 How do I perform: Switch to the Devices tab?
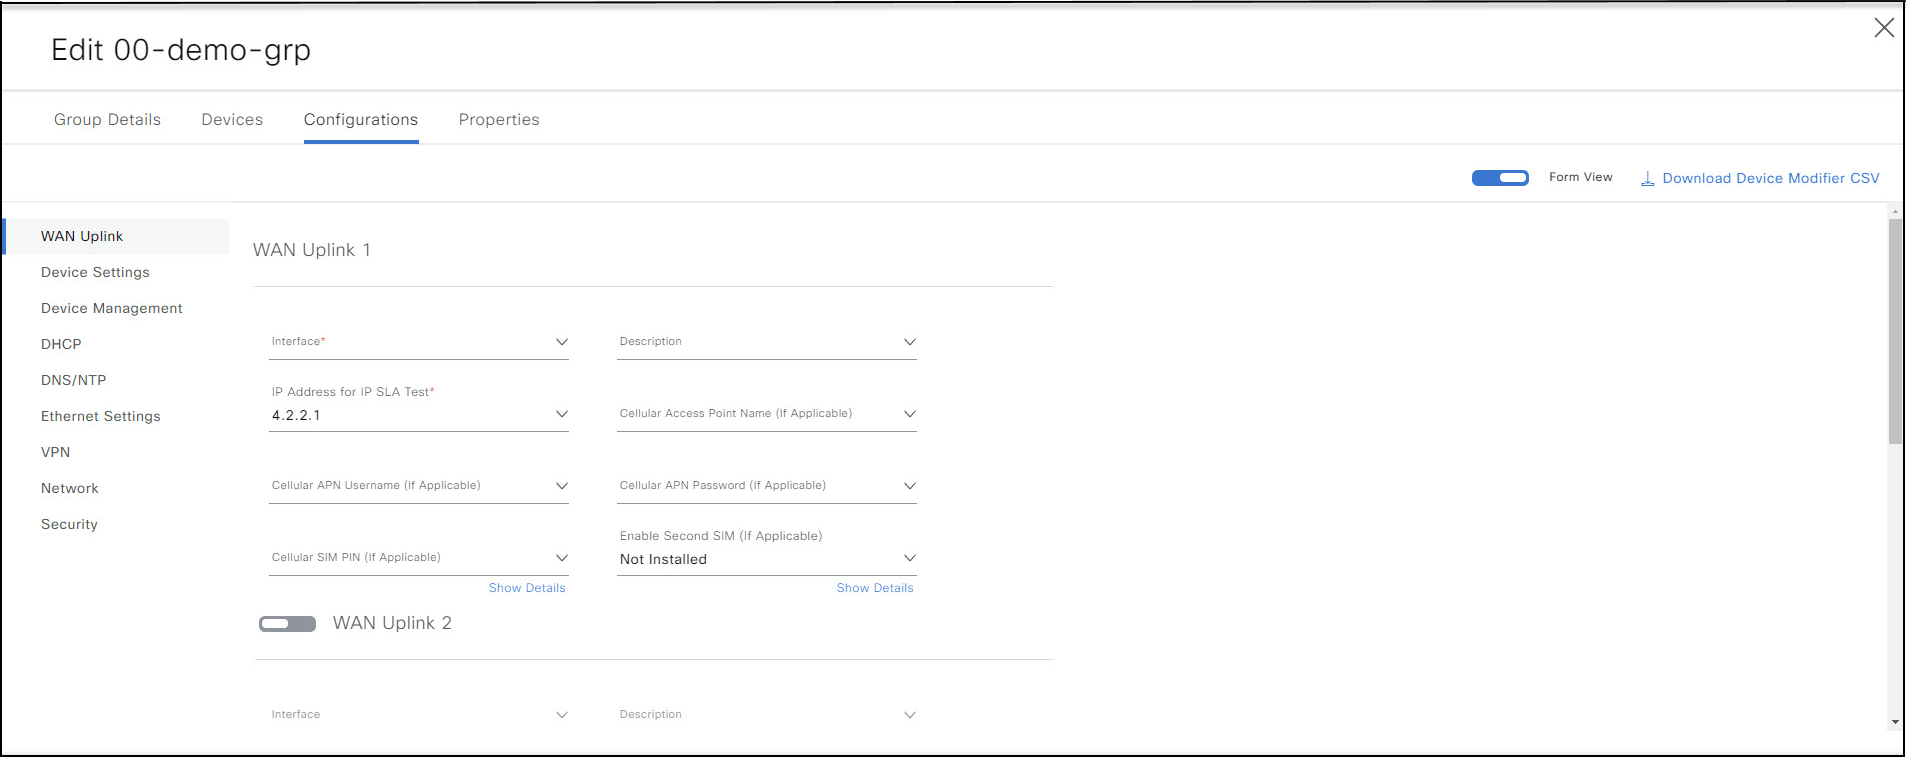232,119
